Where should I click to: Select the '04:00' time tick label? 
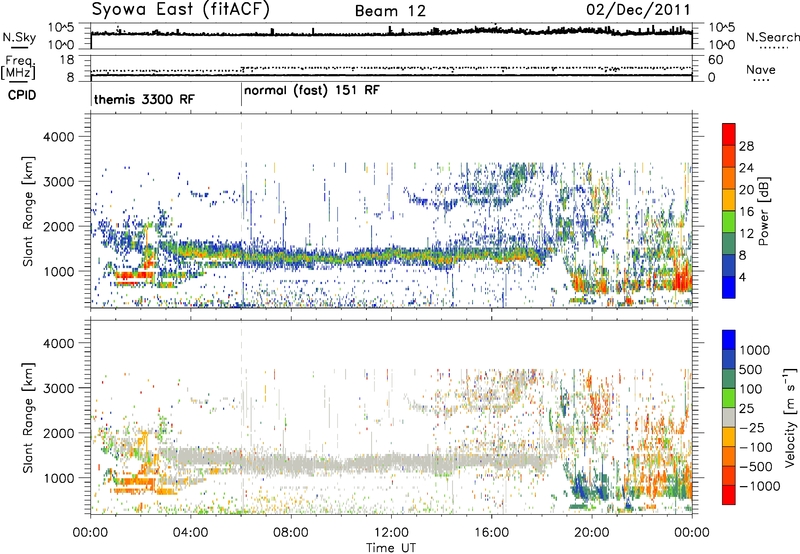pyautogui.click(x=190, y=533)
